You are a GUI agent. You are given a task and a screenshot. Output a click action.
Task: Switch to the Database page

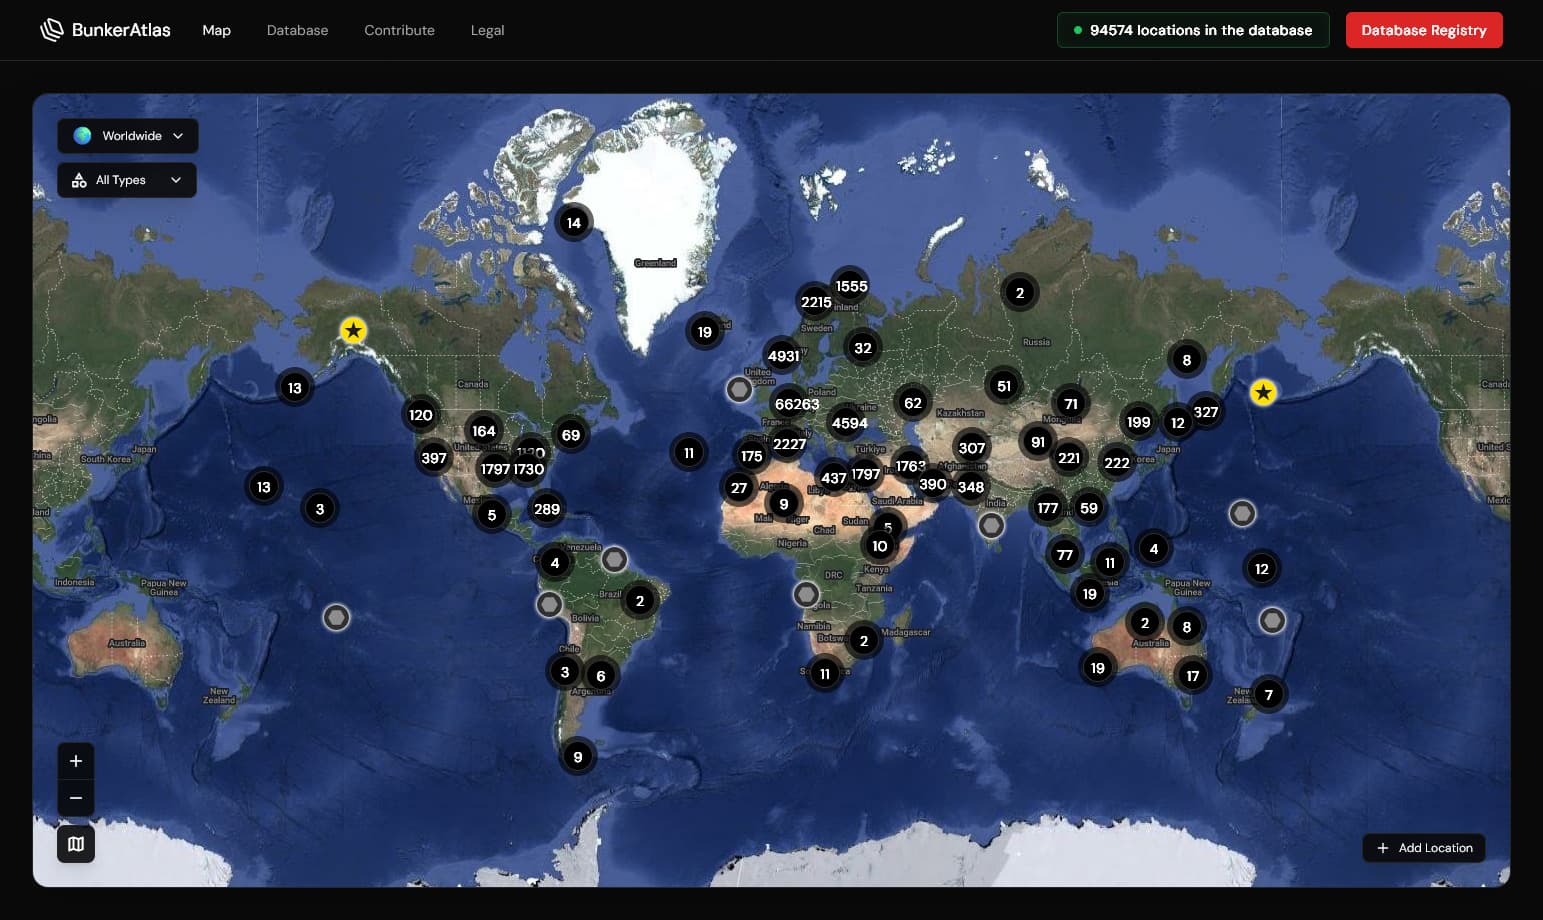pyautogui.click(x=297, y=30)
